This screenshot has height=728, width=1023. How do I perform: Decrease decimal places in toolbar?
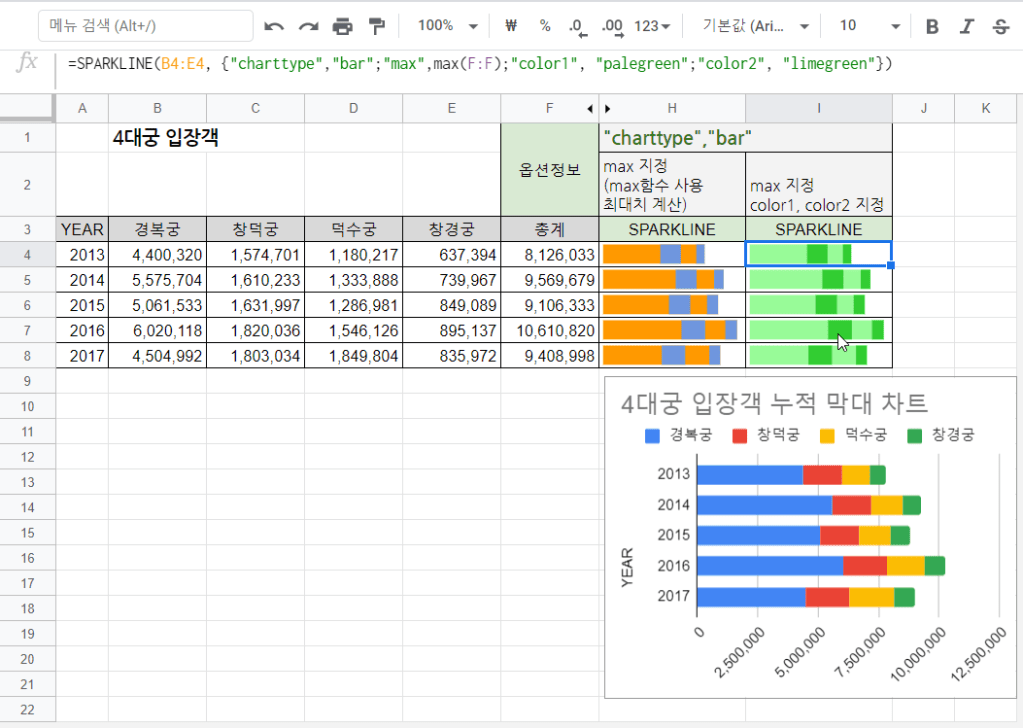click(x=577, y=26)
